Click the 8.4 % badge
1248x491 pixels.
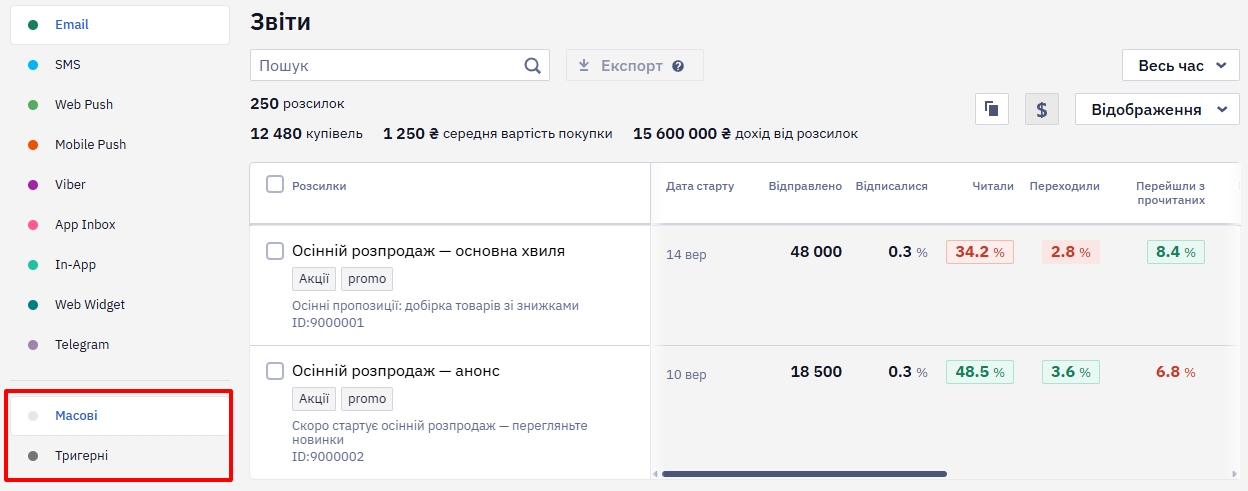[x=1176, y=252]
